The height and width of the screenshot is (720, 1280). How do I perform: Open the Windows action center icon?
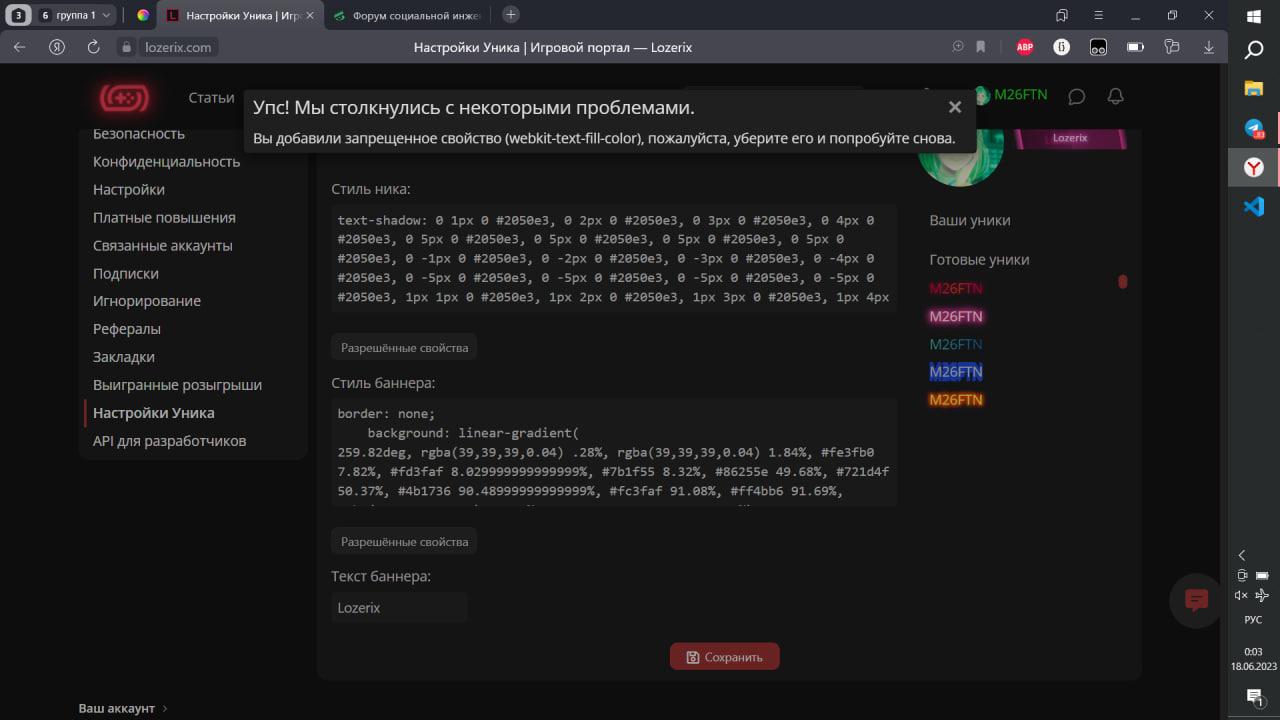click(1254, 696)
